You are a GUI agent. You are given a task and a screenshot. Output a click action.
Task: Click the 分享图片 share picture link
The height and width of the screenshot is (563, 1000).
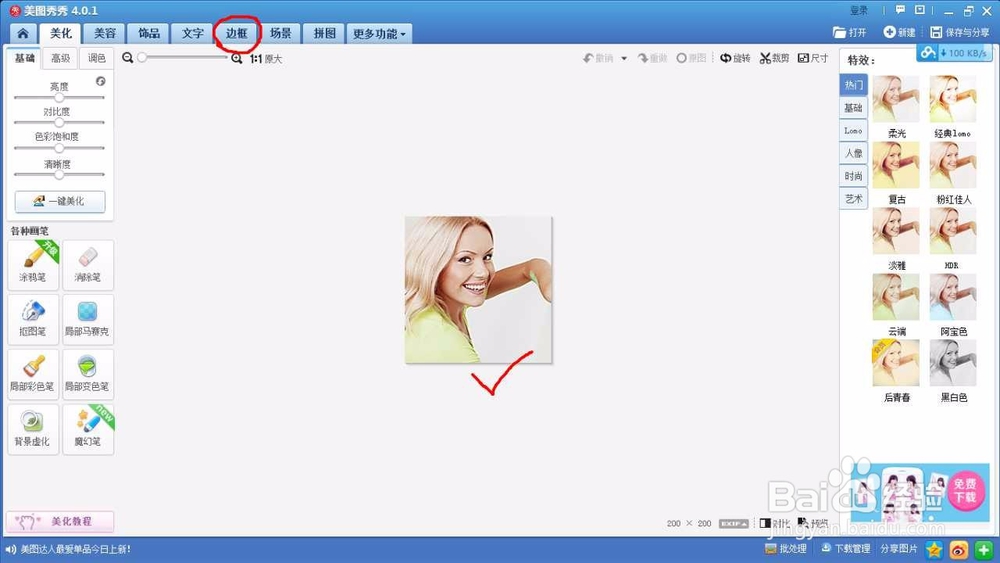coord(899,548)
